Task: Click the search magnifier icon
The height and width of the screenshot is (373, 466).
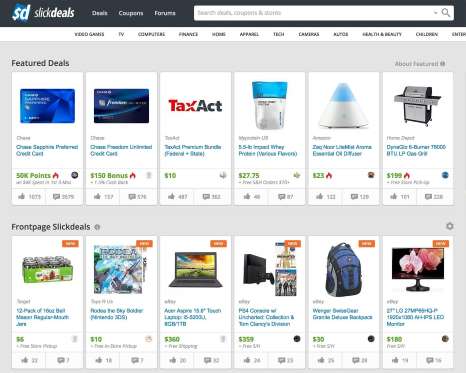Action: (x=446, y=13)
